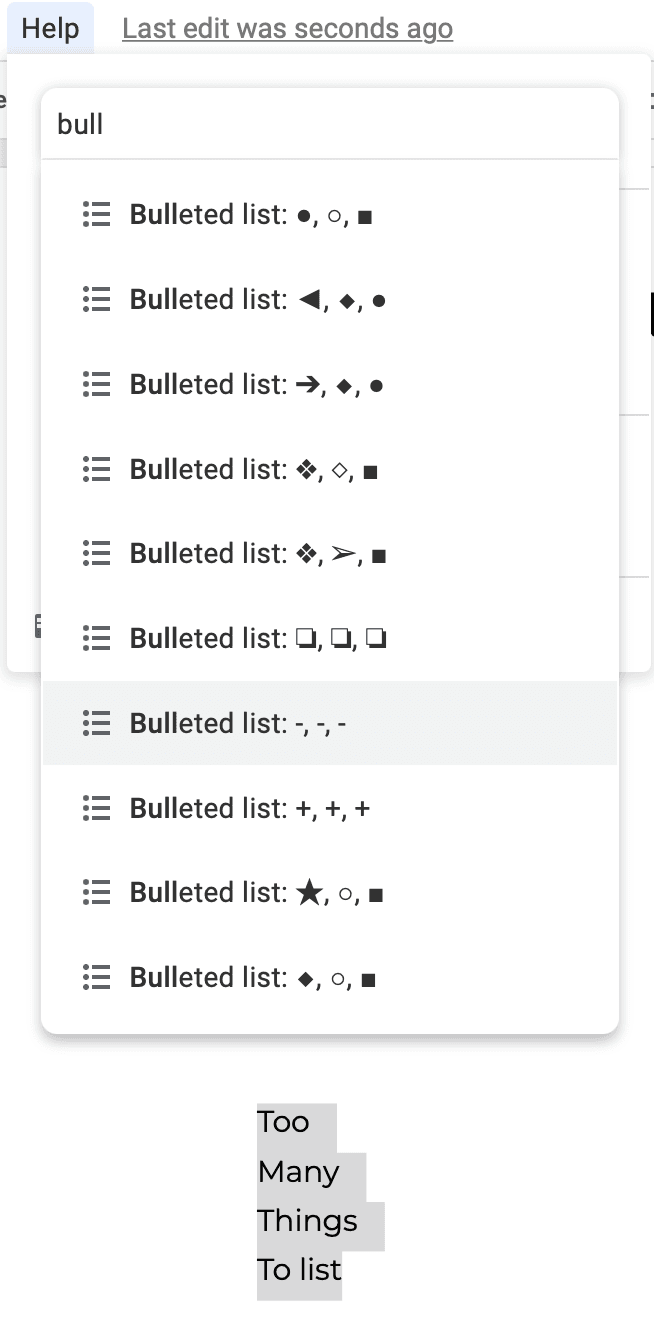Screen dimensions: 654x1326
Task: Click the menu search field containing bull
Action: [x=330, y=124]
